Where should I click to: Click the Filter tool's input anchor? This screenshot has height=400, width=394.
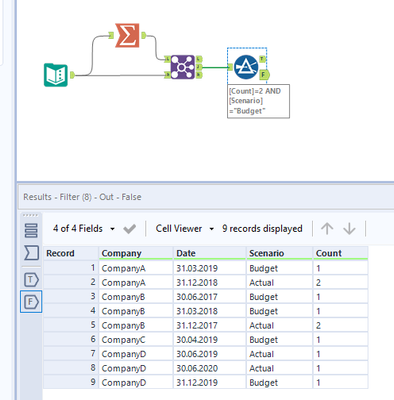pos(230,67)
